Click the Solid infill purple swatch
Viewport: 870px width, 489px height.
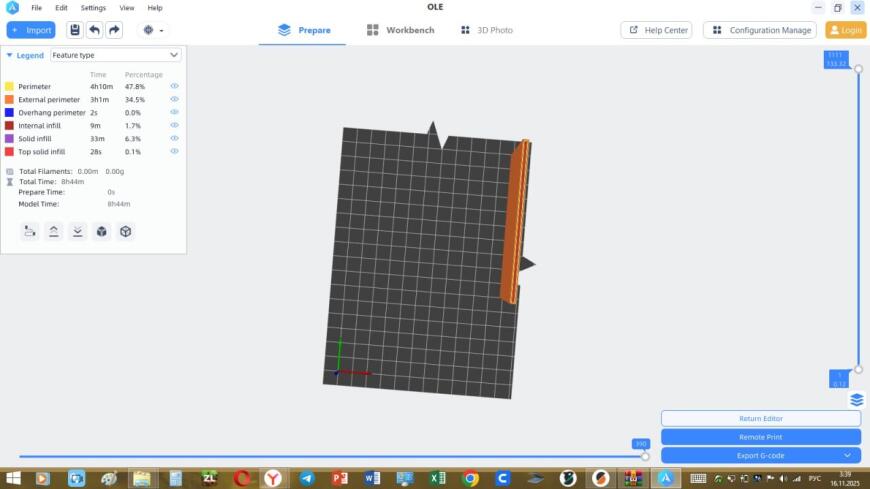[9, 138]
